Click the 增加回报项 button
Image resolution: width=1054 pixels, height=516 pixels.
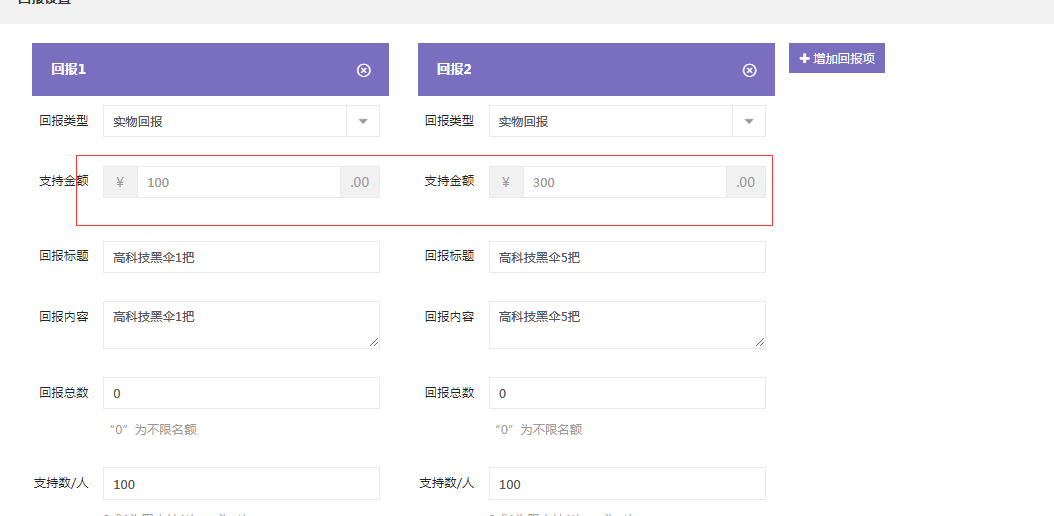[837, 58]
